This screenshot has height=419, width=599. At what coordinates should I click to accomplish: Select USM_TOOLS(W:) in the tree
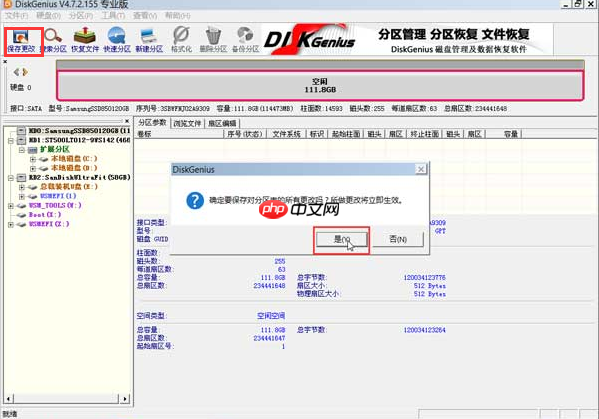click(55, 205)
